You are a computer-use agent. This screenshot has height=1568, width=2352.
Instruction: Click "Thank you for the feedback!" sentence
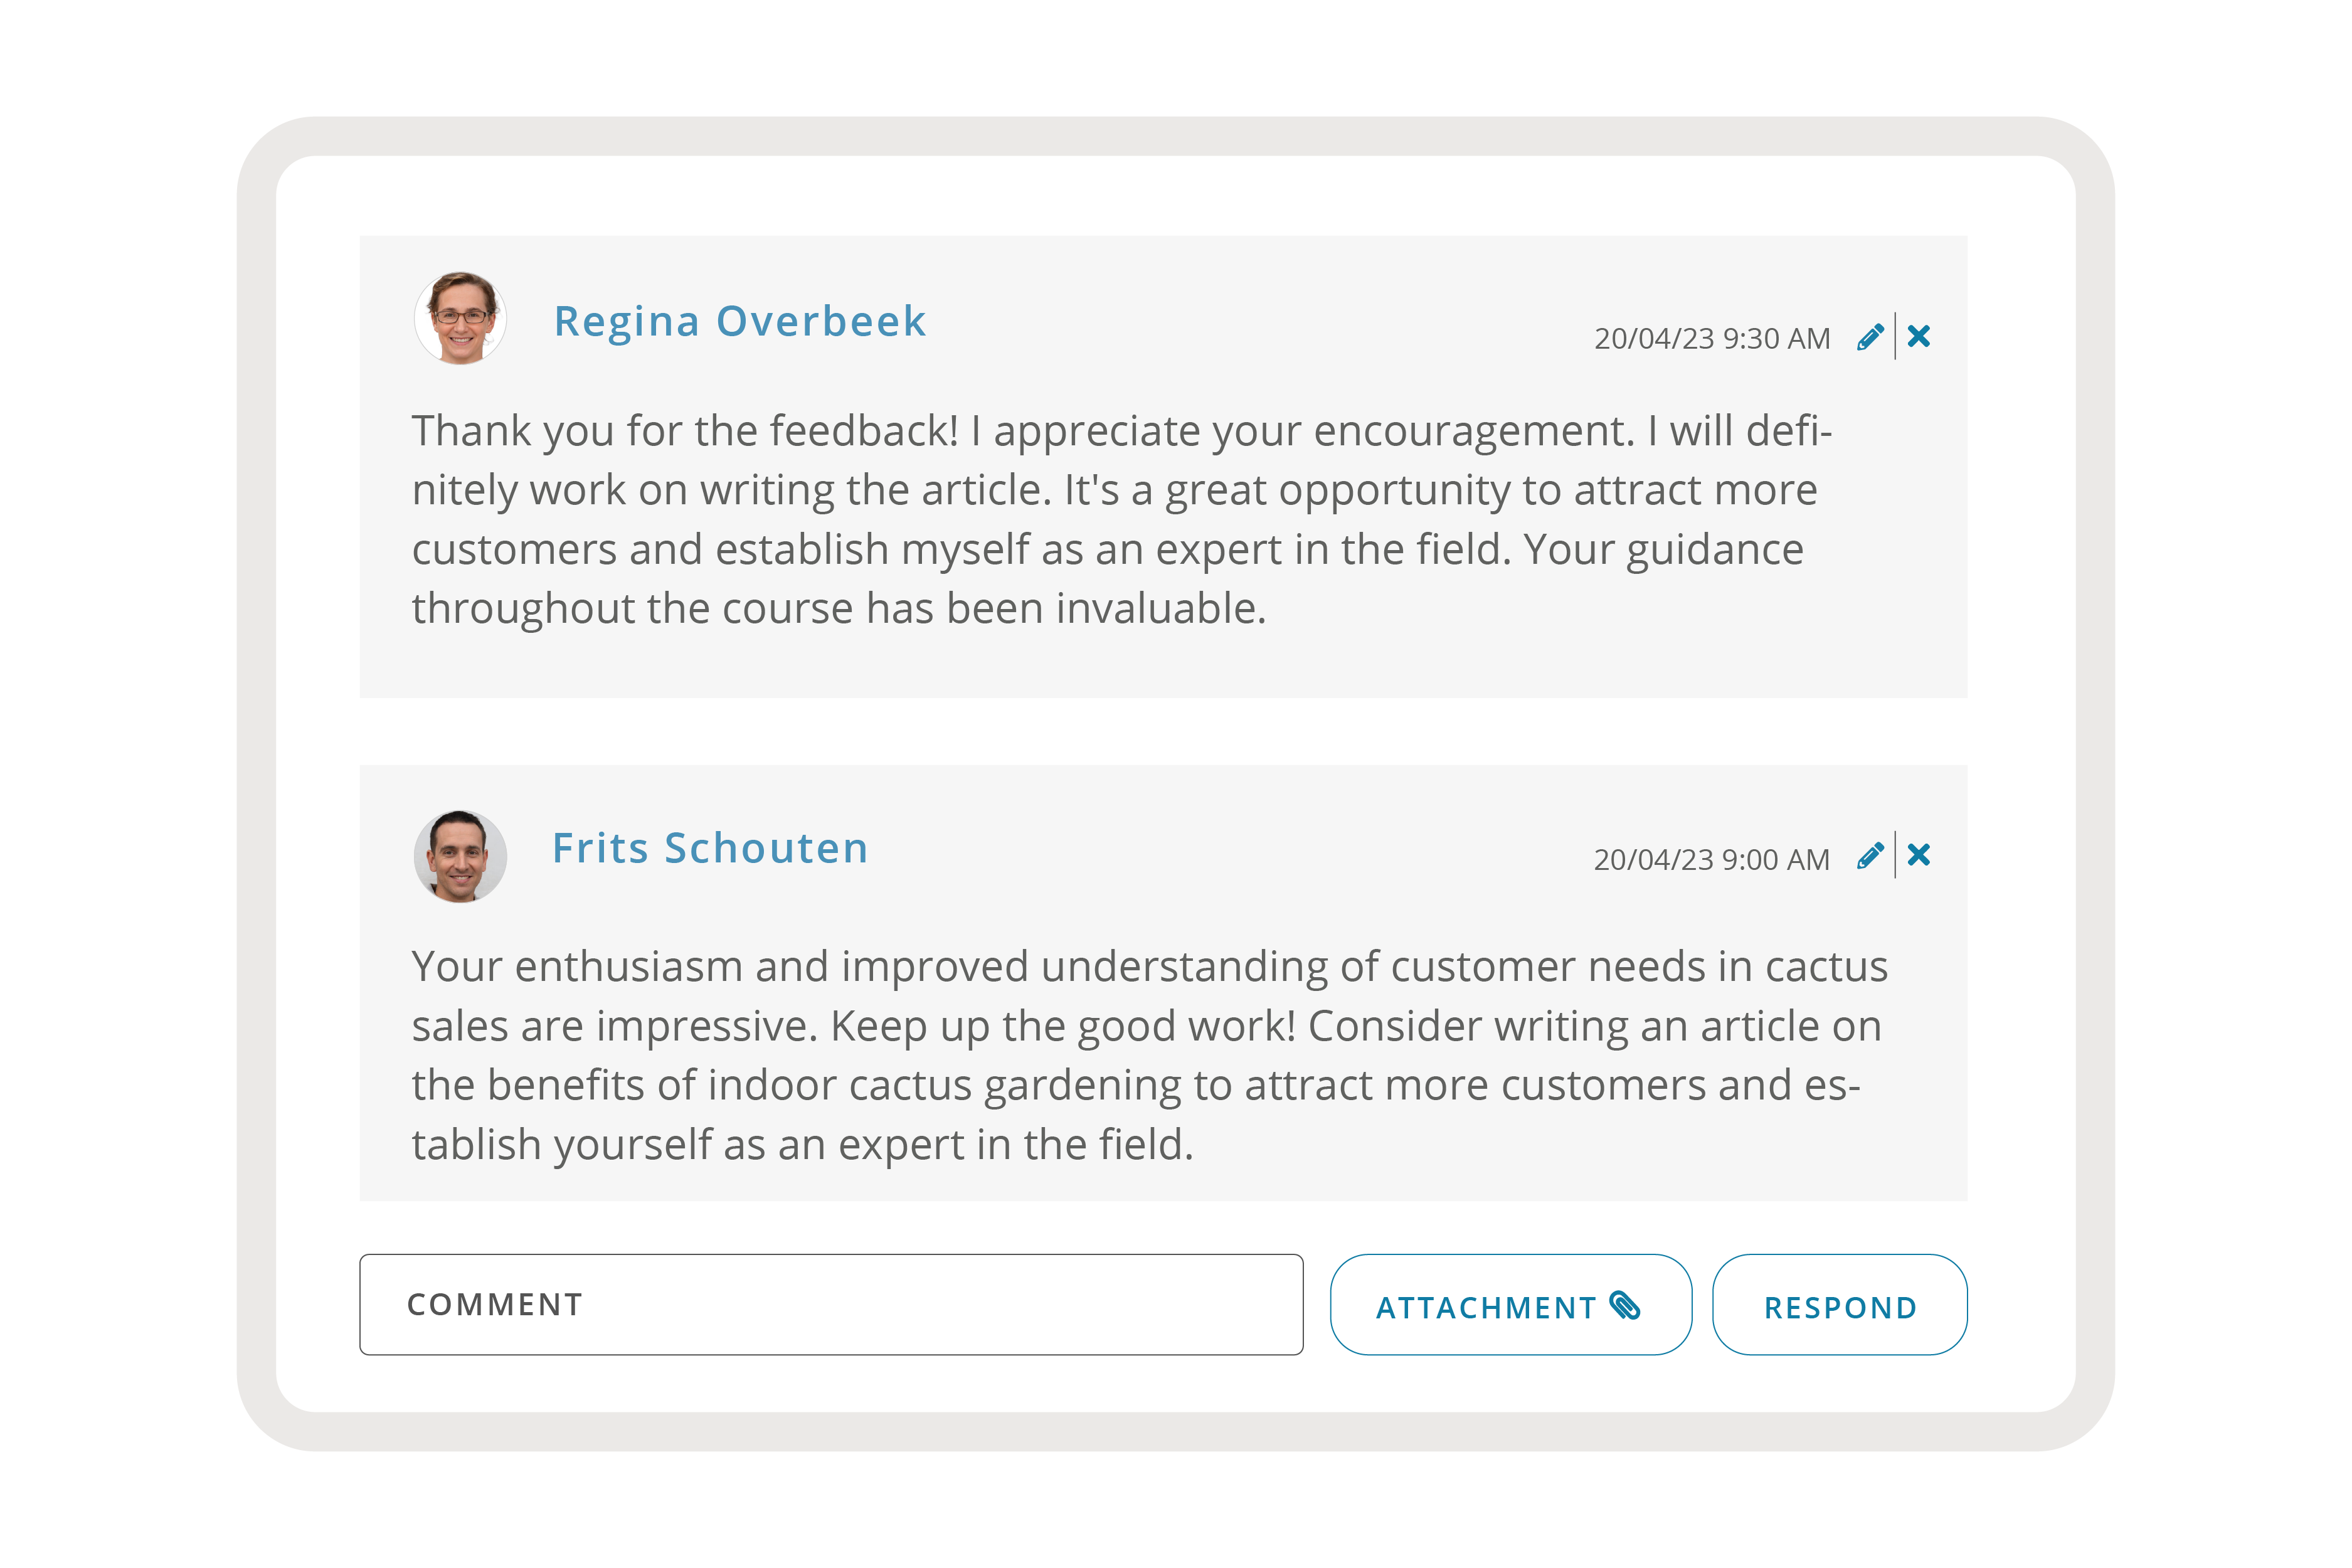point(685,432)
